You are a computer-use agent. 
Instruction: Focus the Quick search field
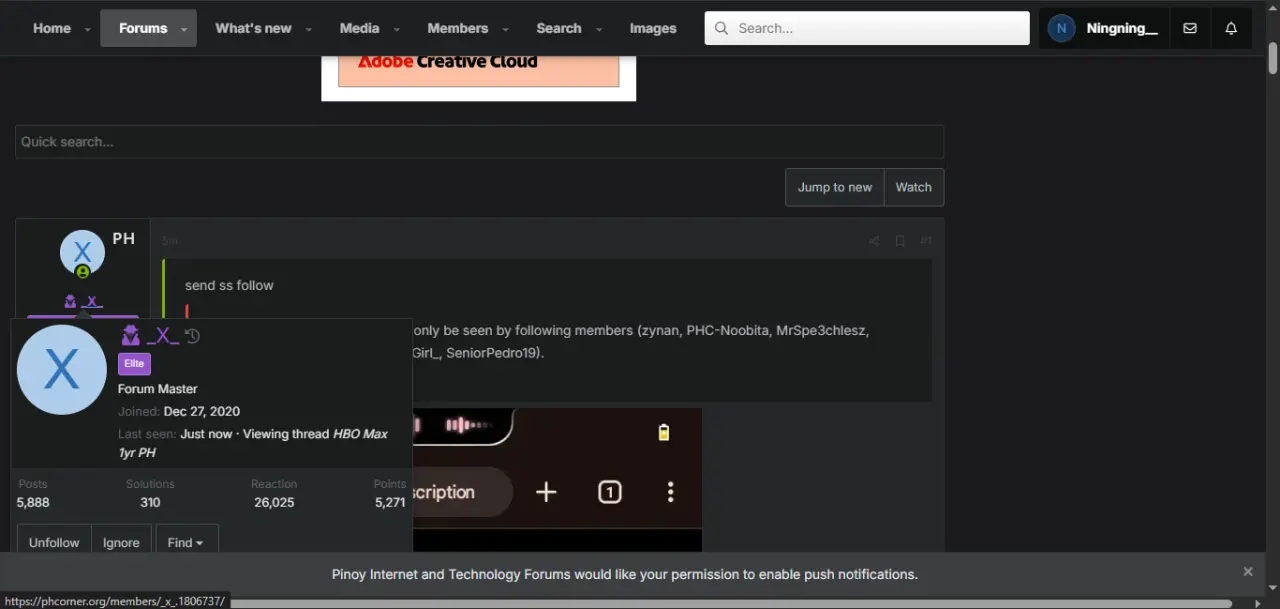(x=479, y=142)
